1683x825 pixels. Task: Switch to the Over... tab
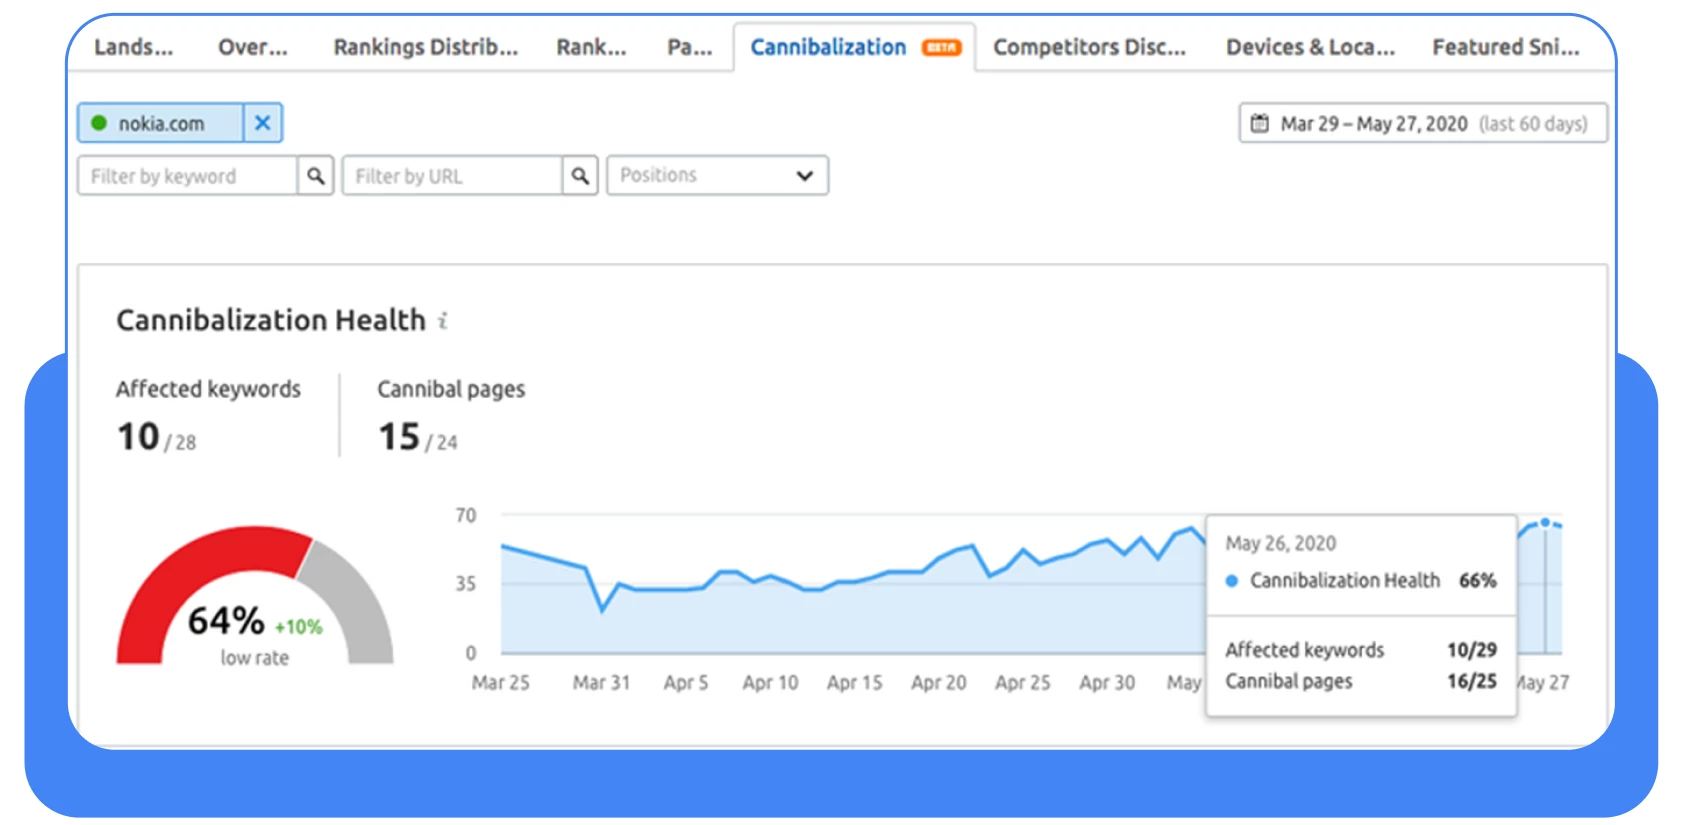[x=253, y=47]
